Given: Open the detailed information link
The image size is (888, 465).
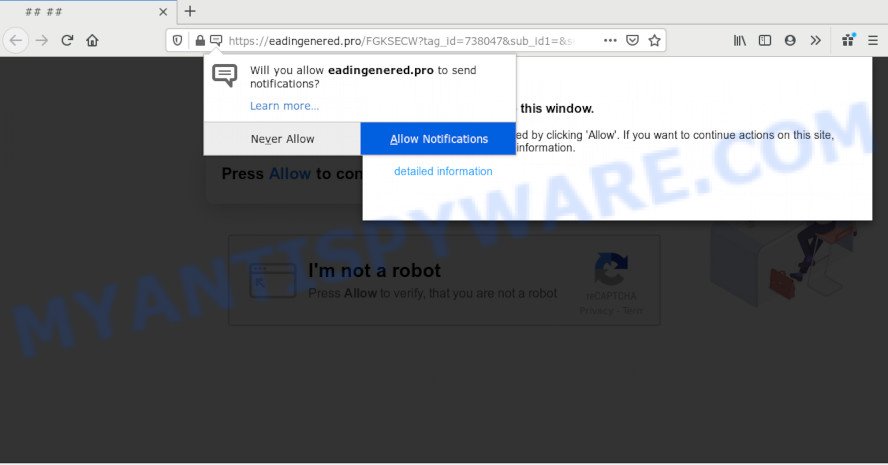Looking at the screenshot, I should [x=443, y=172].
